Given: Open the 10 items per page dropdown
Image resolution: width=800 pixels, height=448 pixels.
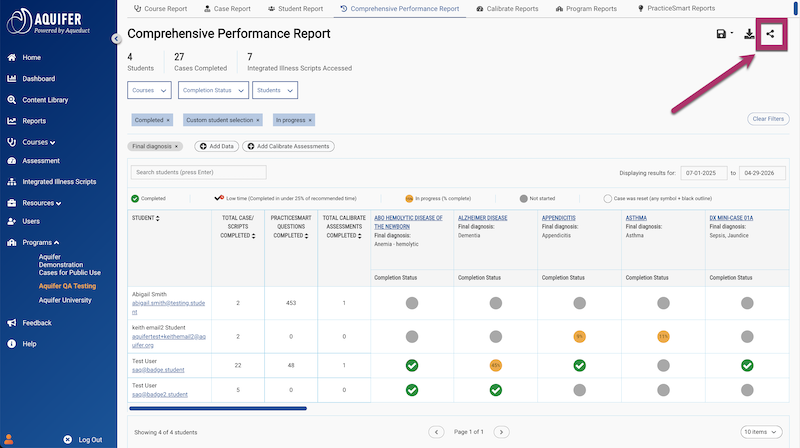Looking at the screenshot, I should pyautogui.click(x=761, y=432).
